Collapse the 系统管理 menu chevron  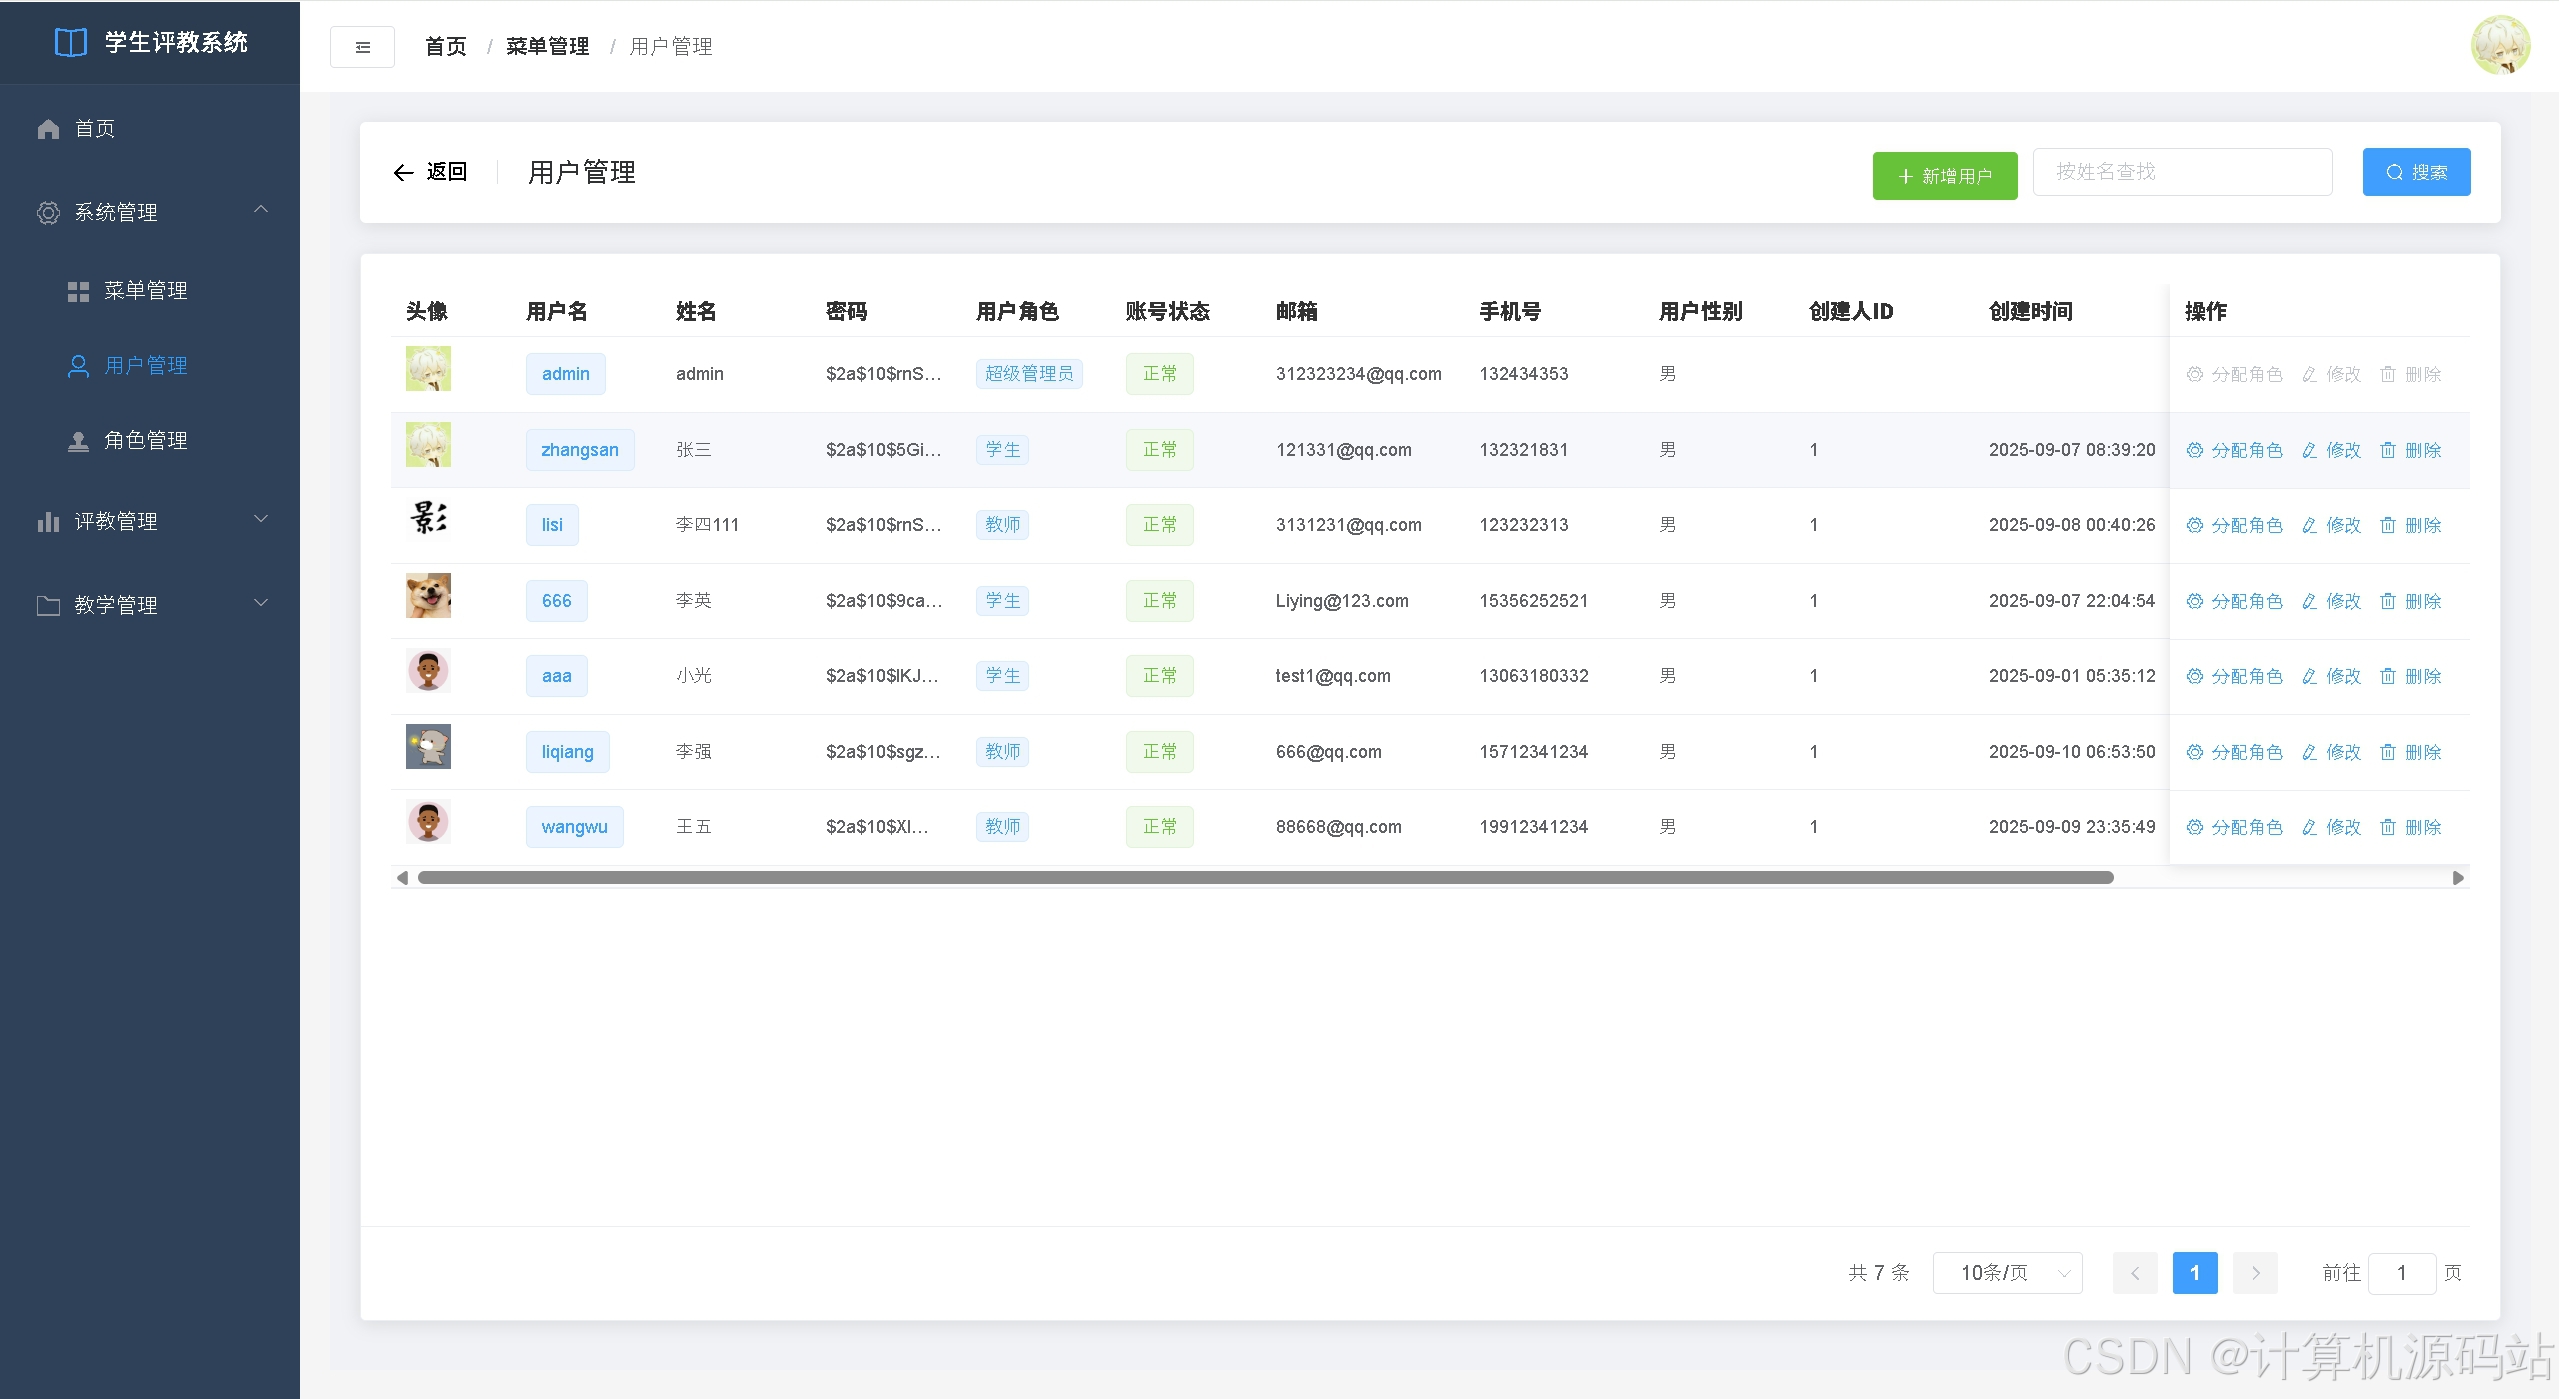(x=261, y=210)
